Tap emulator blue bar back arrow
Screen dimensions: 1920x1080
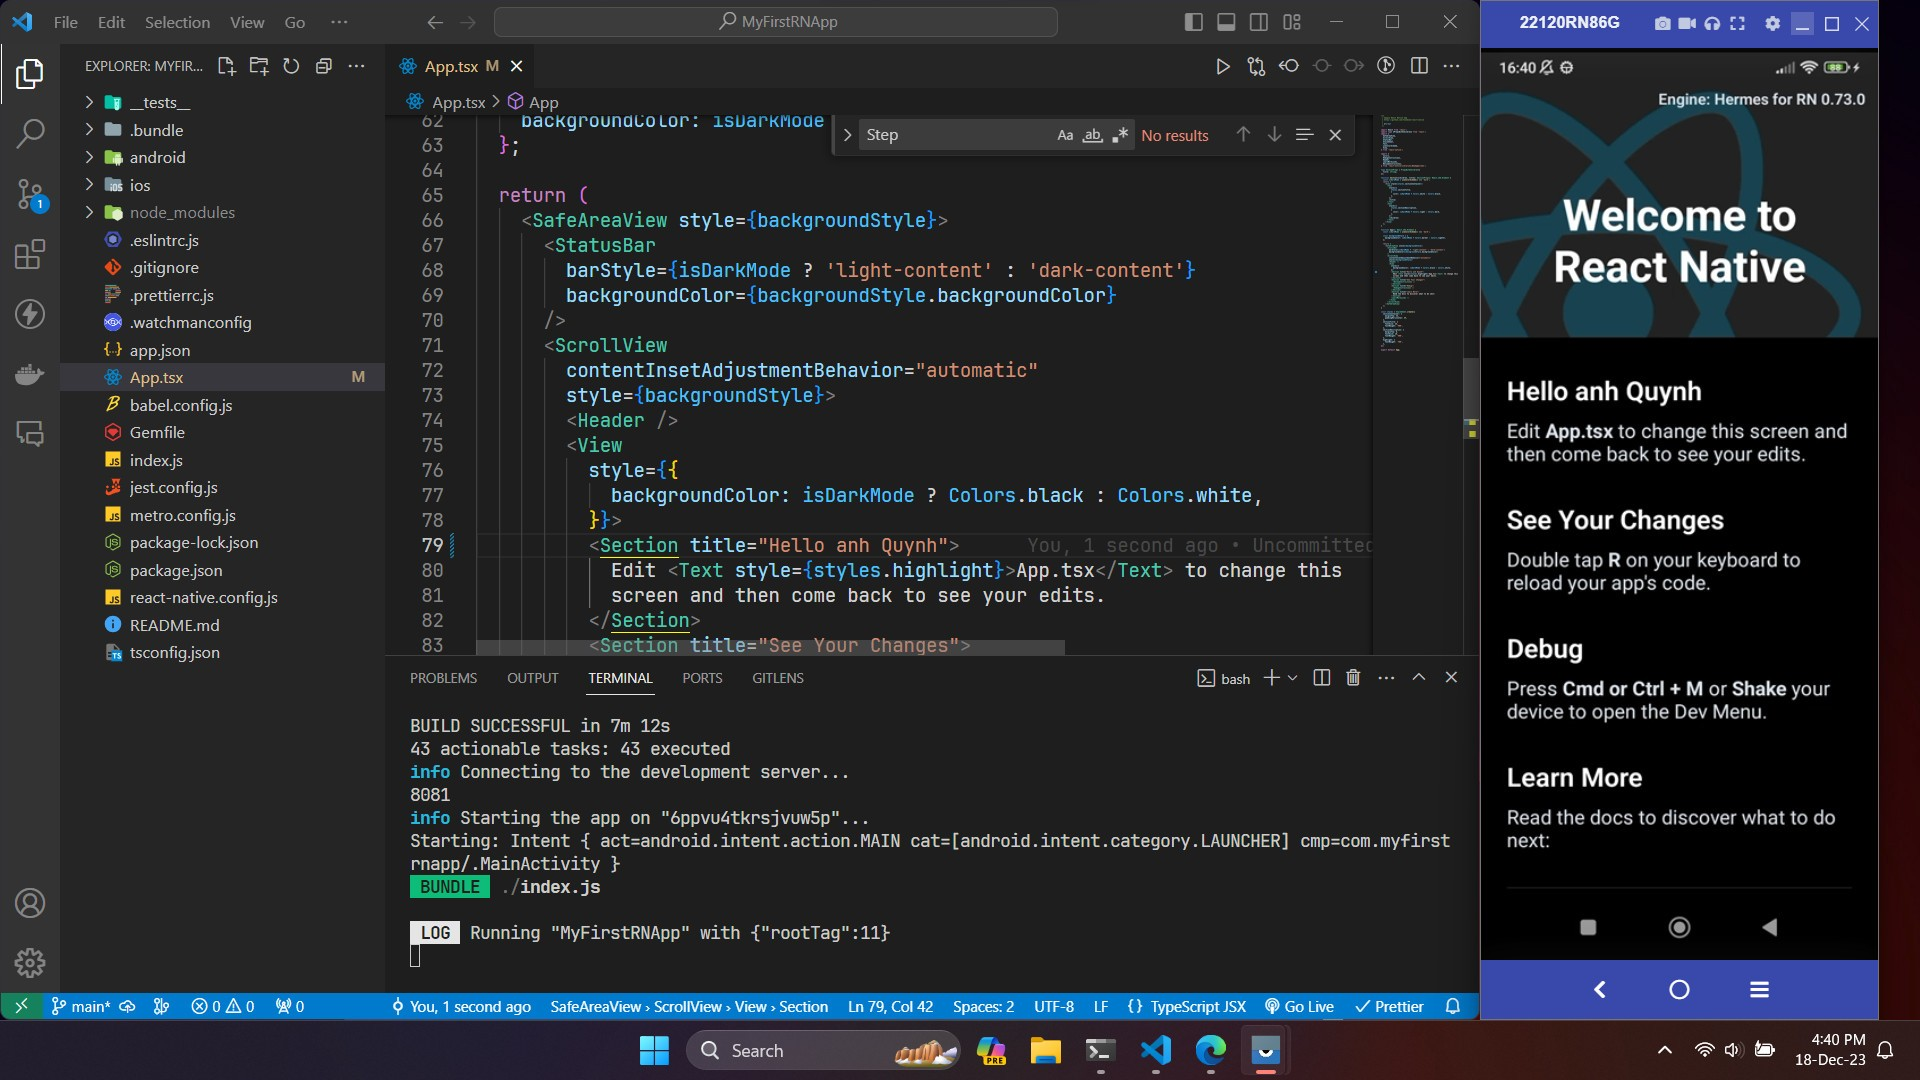point(1599,990)
